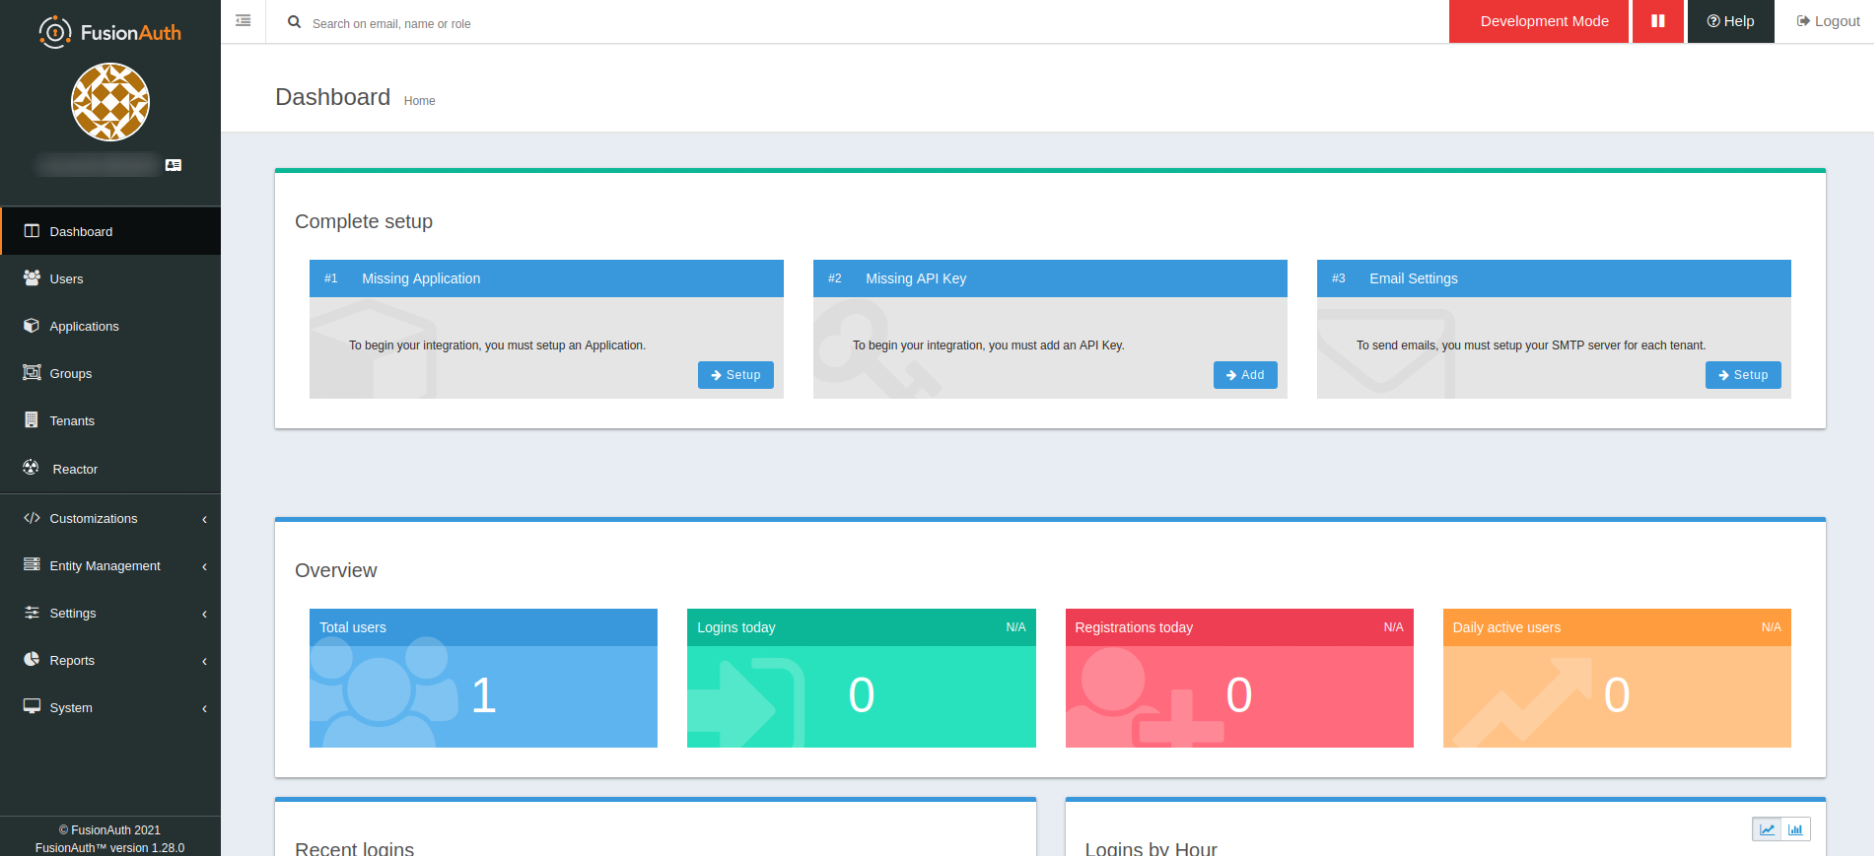Collapse the sidebar using the hamburger icon
Image resolution: width=1874 pixels, height=856 pixels.
243,21
